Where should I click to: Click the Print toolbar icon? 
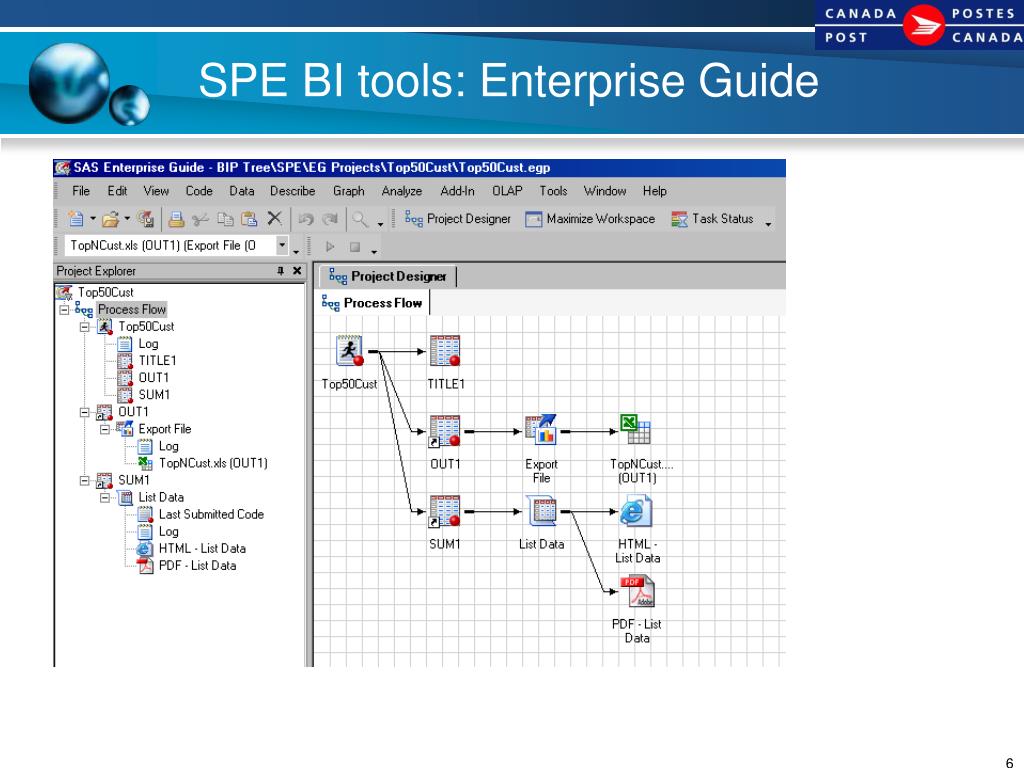point(176,219)
